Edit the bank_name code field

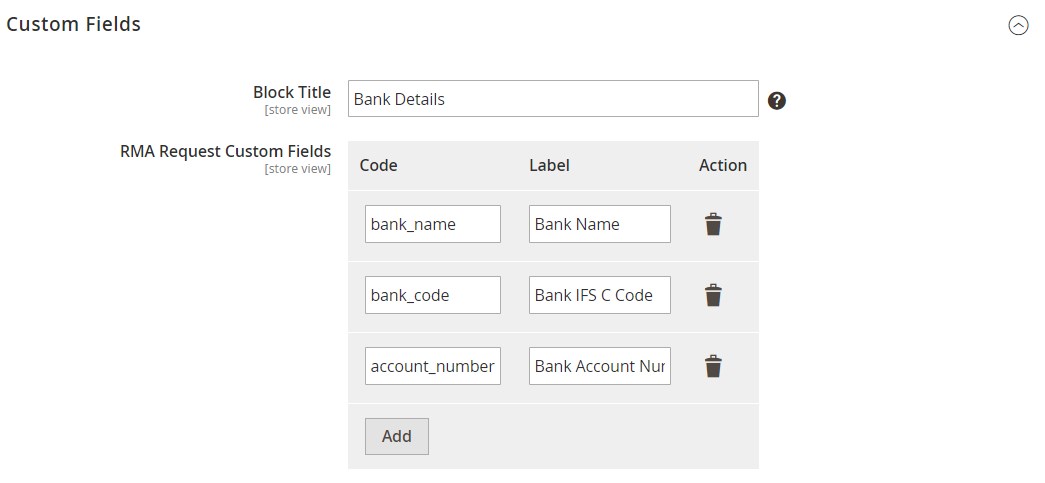432,224
